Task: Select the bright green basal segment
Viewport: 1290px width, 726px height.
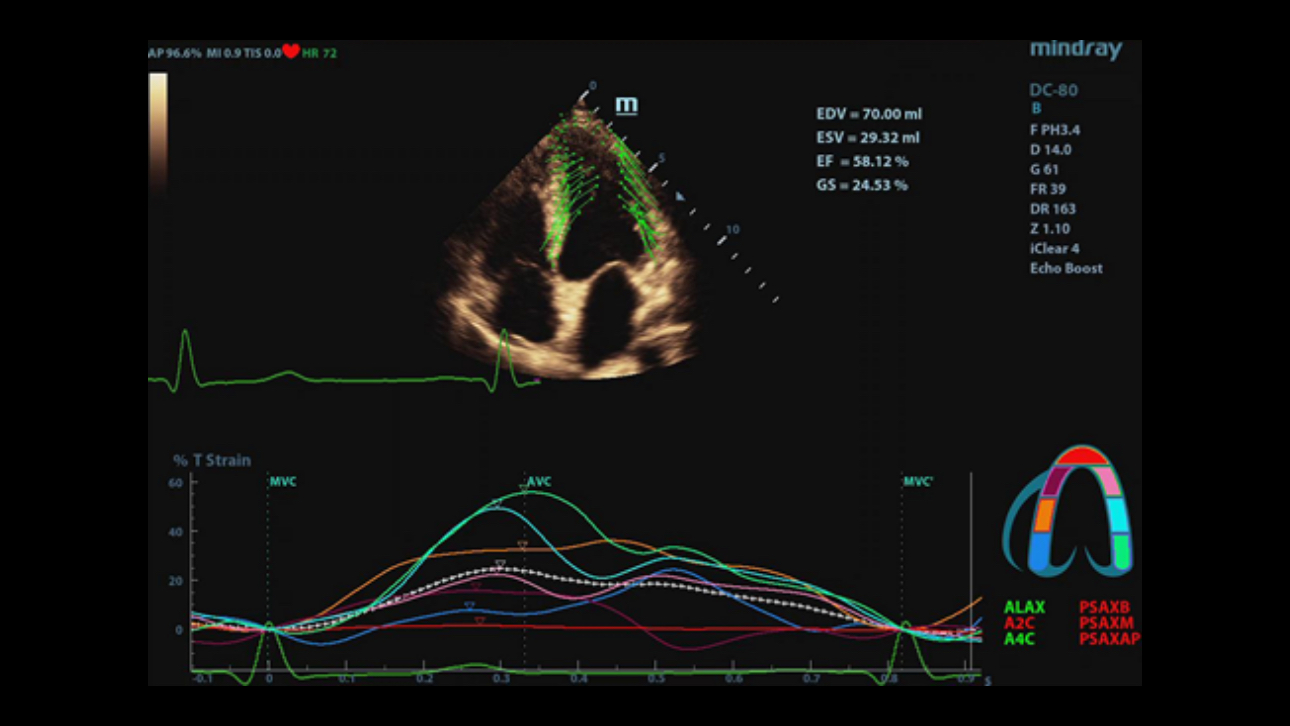Action: point(1123,551)
